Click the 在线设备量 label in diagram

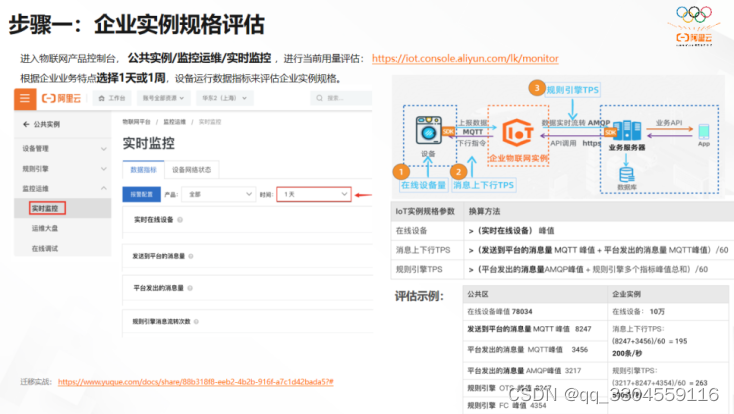423,185
